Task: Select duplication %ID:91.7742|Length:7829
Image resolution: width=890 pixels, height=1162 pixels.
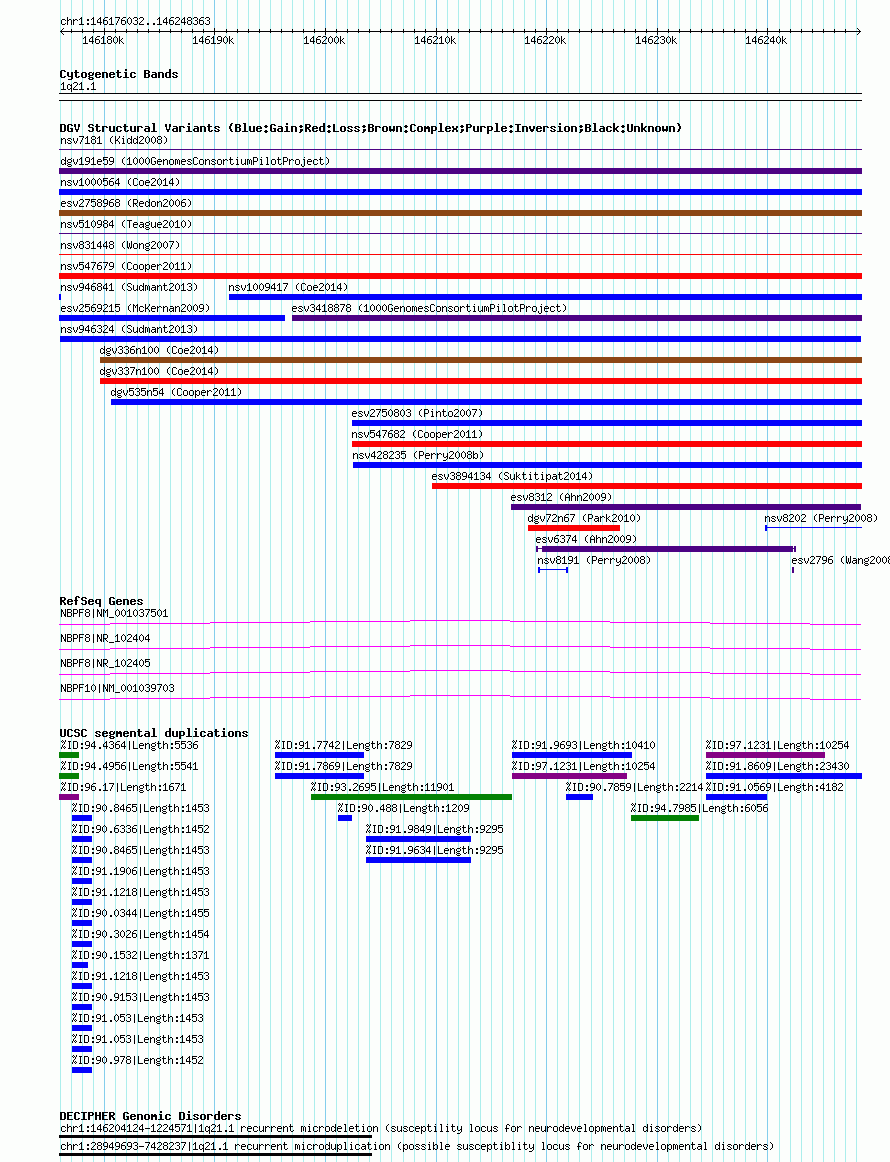Action: 344,746
